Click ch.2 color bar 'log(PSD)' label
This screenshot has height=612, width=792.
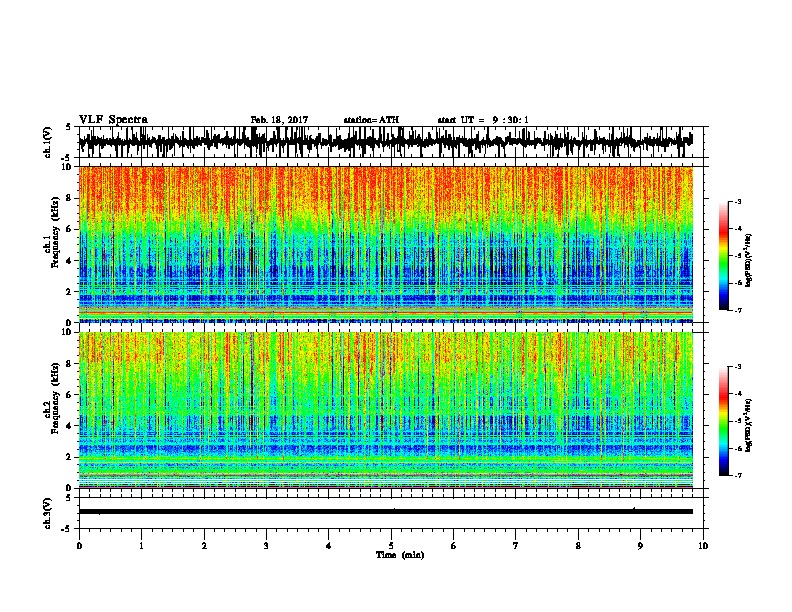(x=749, y=425)
